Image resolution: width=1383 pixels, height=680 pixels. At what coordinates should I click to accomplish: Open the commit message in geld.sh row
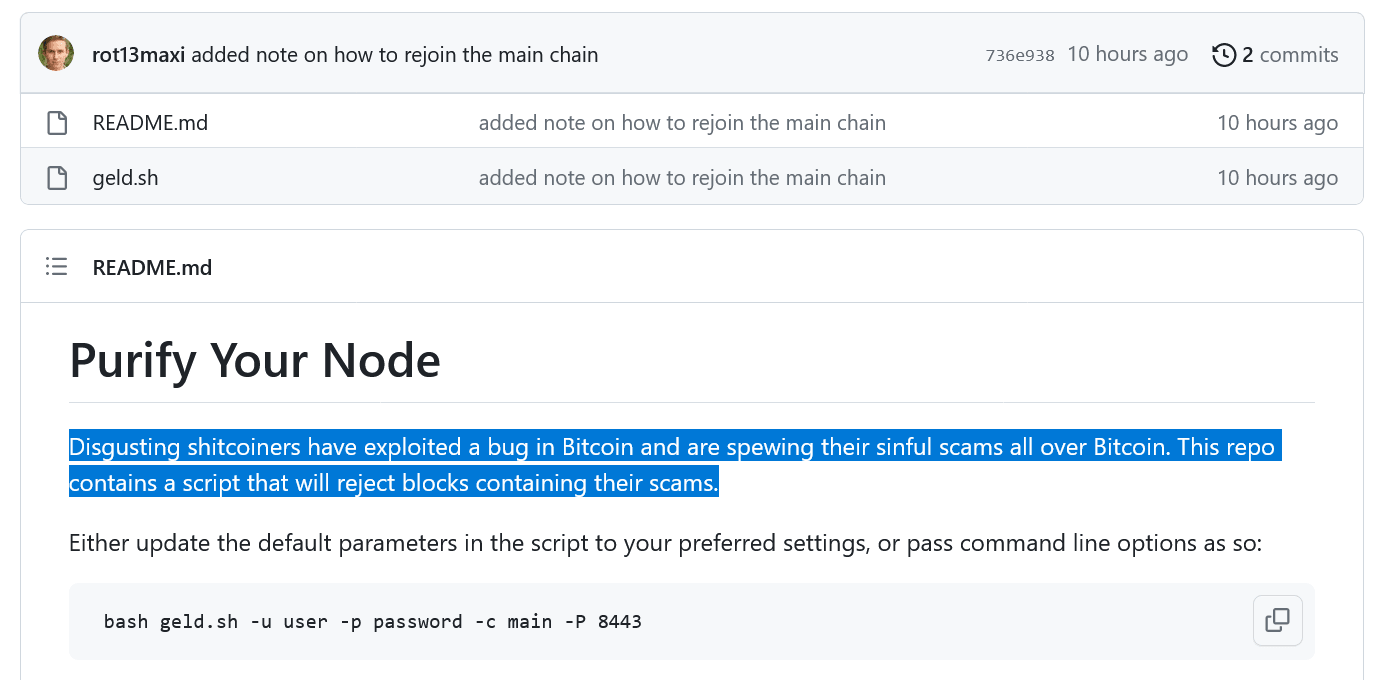(682, 178)
